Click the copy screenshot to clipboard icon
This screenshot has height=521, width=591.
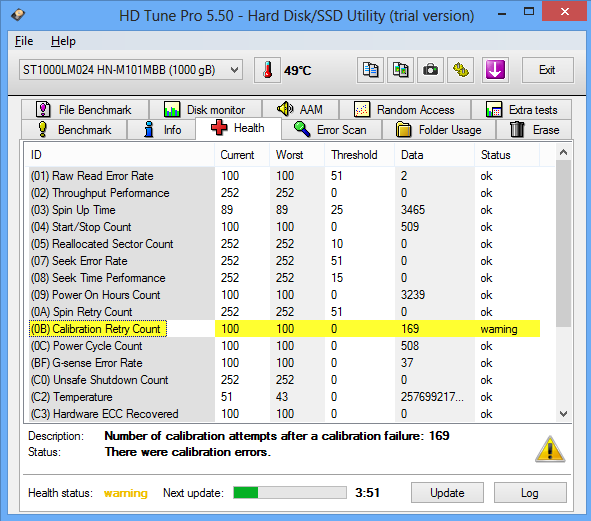(x=400, y=70)
